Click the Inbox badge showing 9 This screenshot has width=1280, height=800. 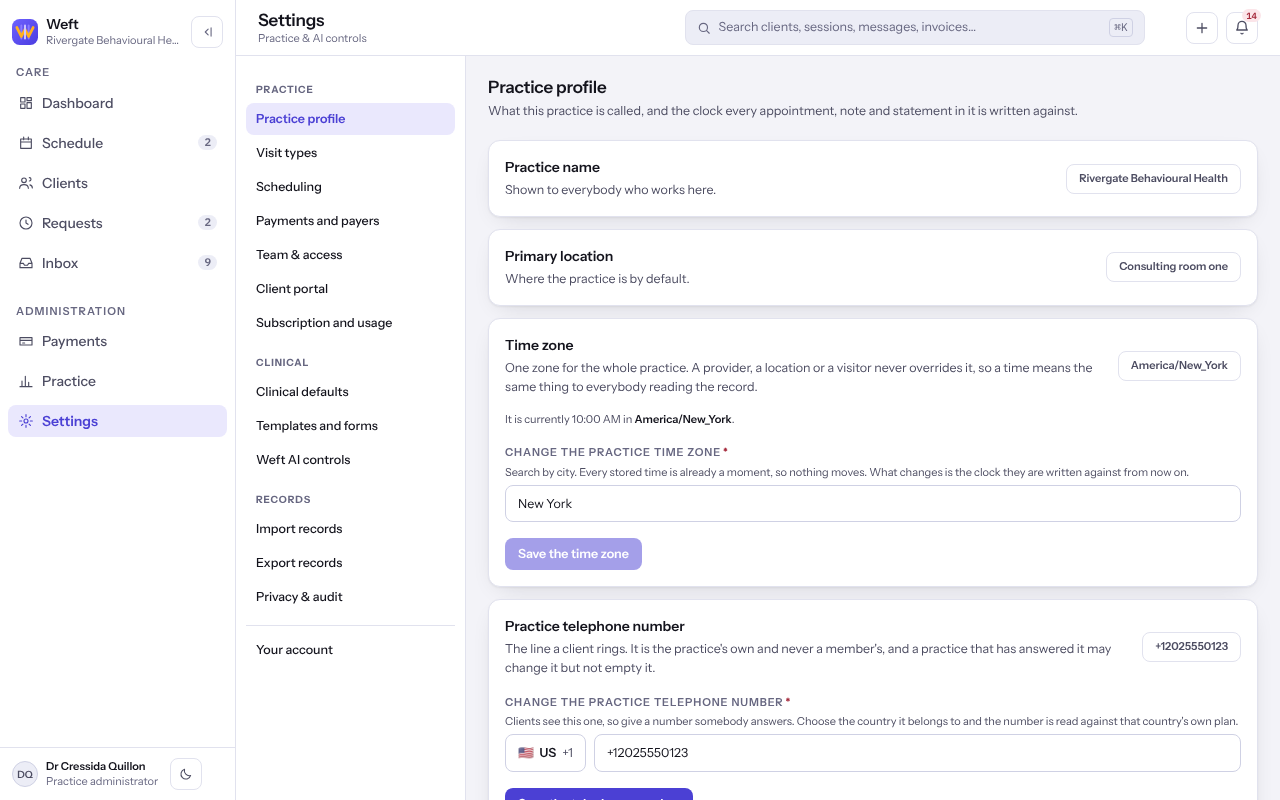(x=207, y=263)
